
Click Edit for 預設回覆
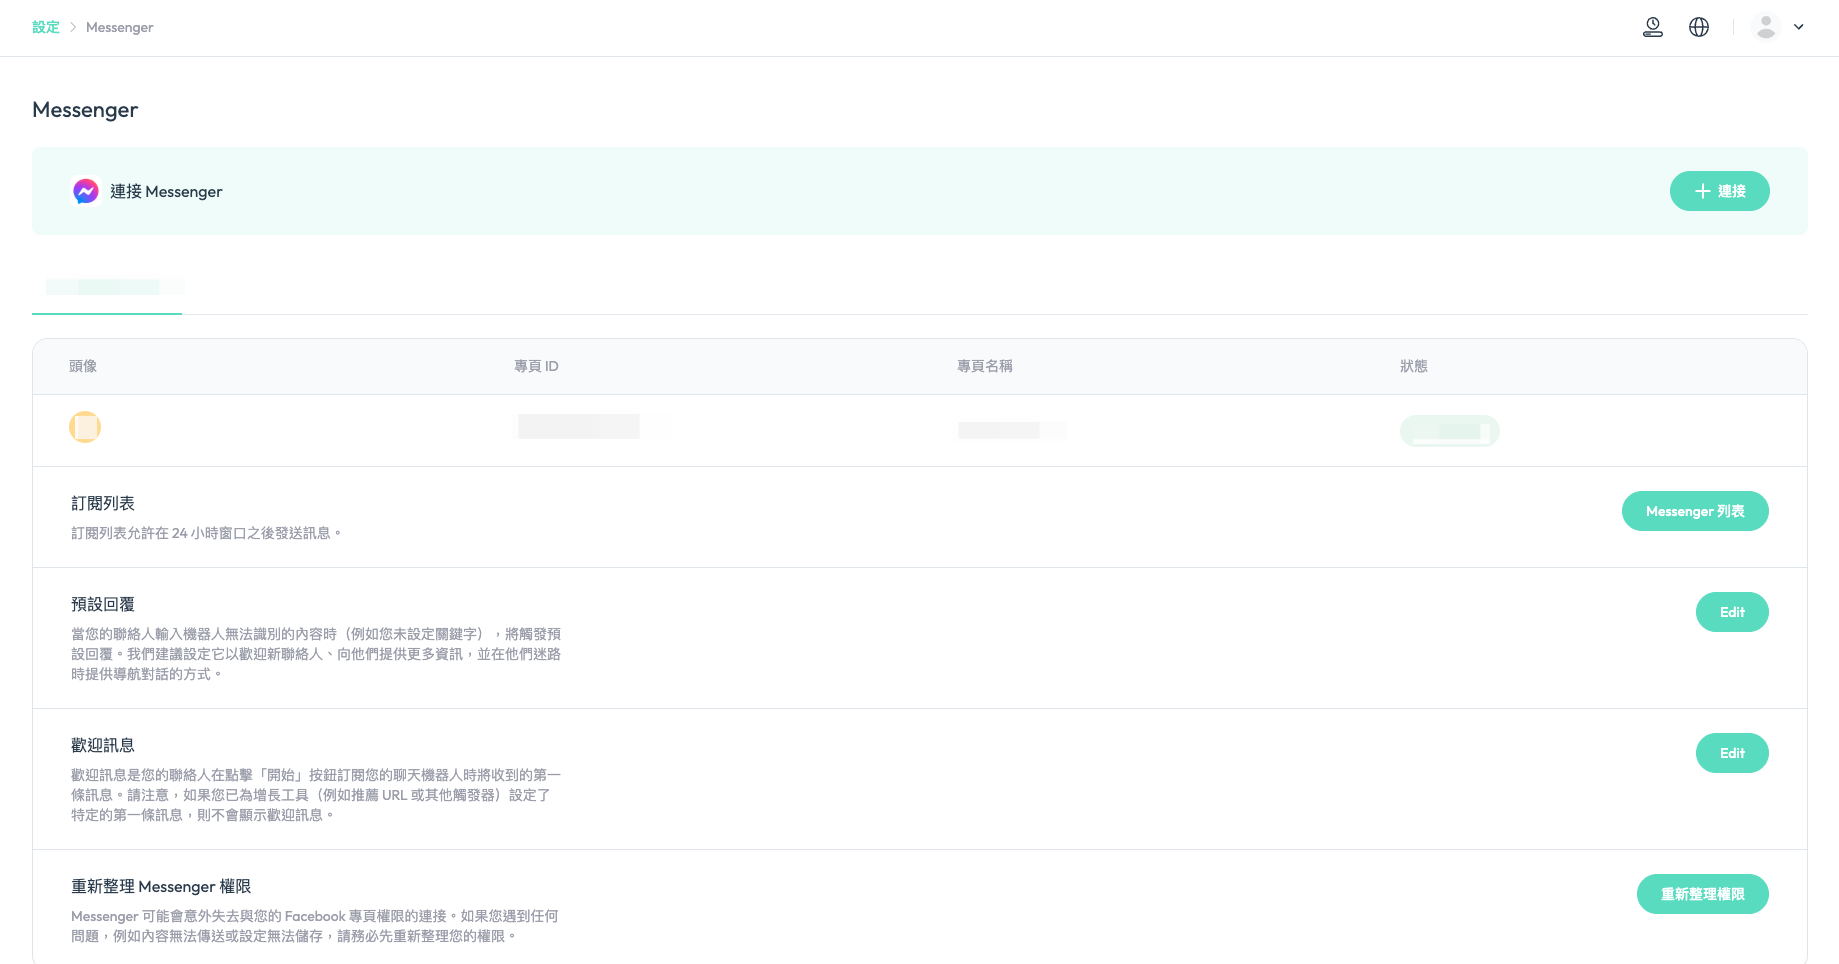[1732, 612]
